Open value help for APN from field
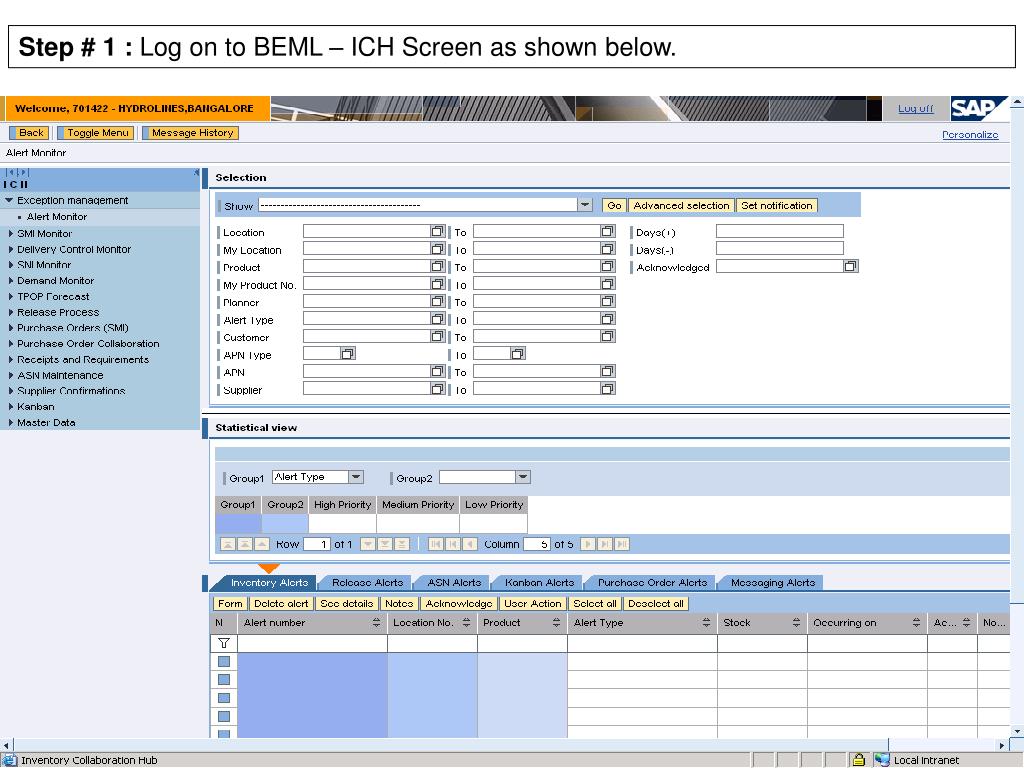 coord(438,371)
